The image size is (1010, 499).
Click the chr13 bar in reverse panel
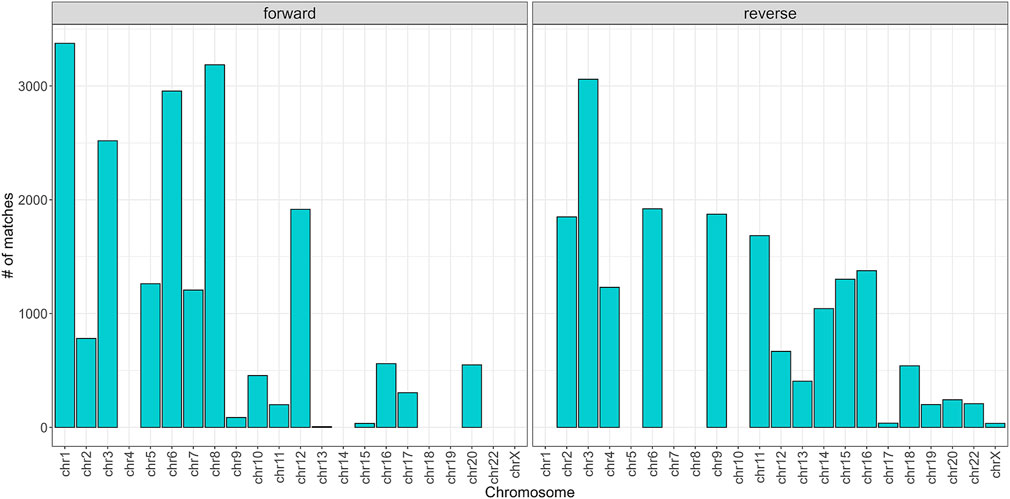(x=803, y=404)
